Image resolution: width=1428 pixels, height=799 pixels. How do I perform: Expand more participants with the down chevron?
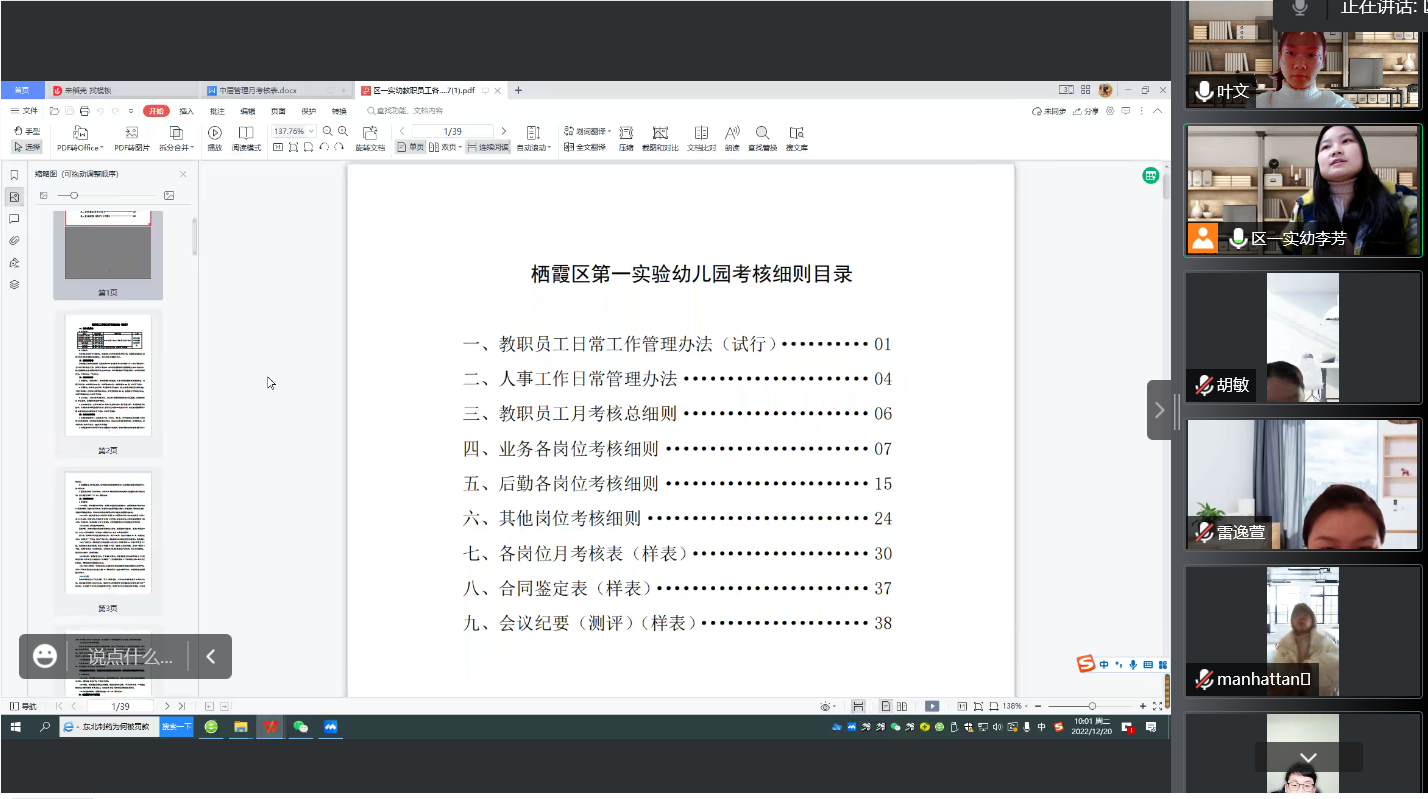tap(1308, 758)
